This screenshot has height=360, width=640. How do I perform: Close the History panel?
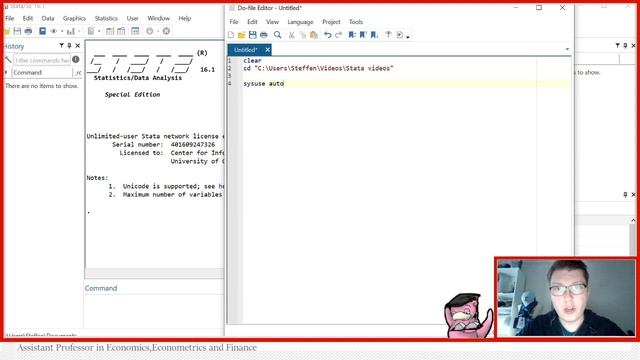(78, 46)
